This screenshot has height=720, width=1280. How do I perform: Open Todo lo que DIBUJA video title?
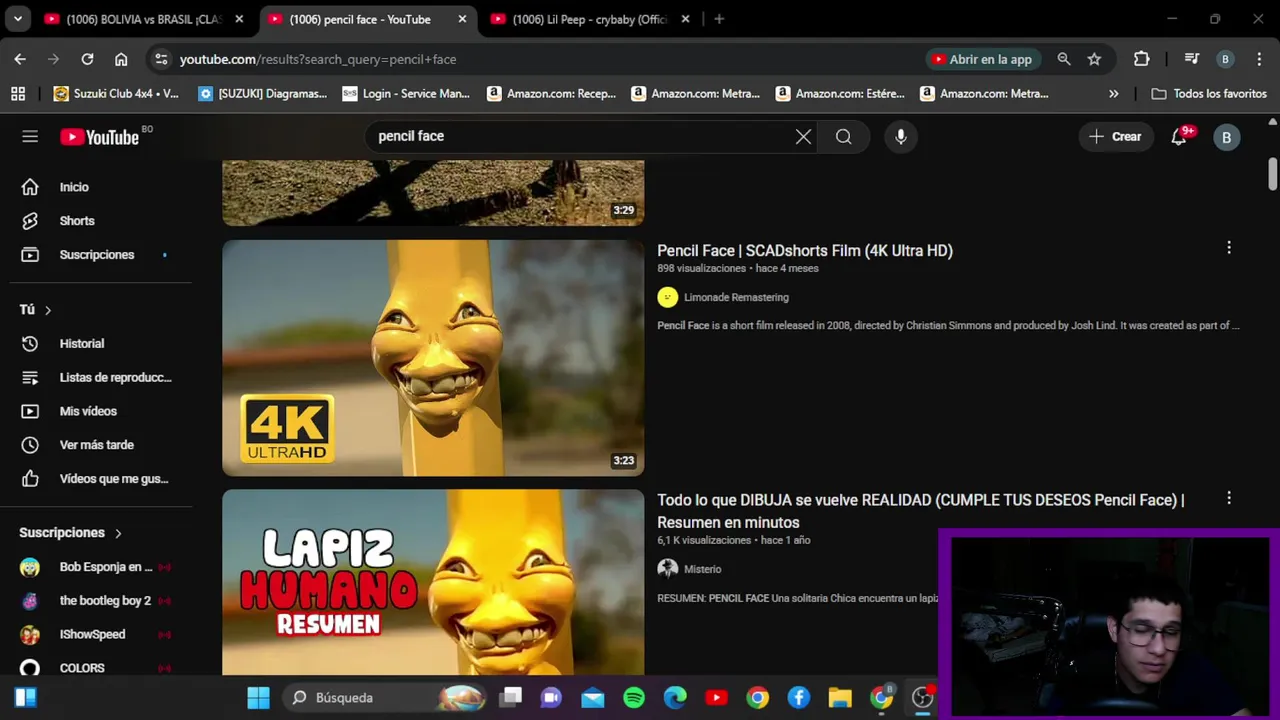click(x=920, y=511)
